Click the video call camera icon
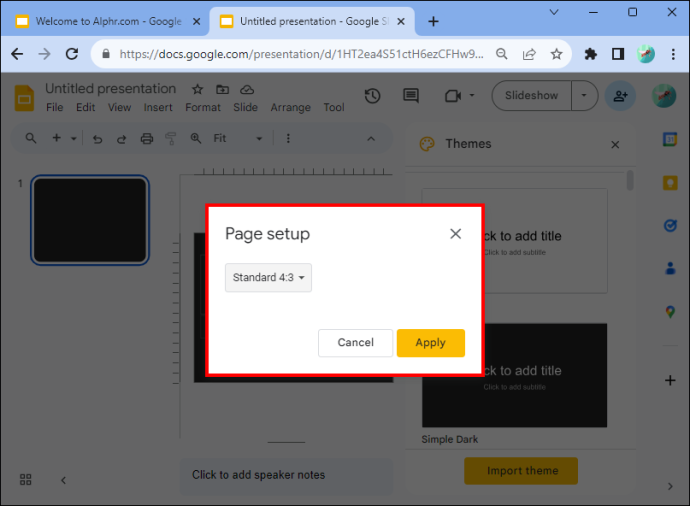 [x=453, y=95]
